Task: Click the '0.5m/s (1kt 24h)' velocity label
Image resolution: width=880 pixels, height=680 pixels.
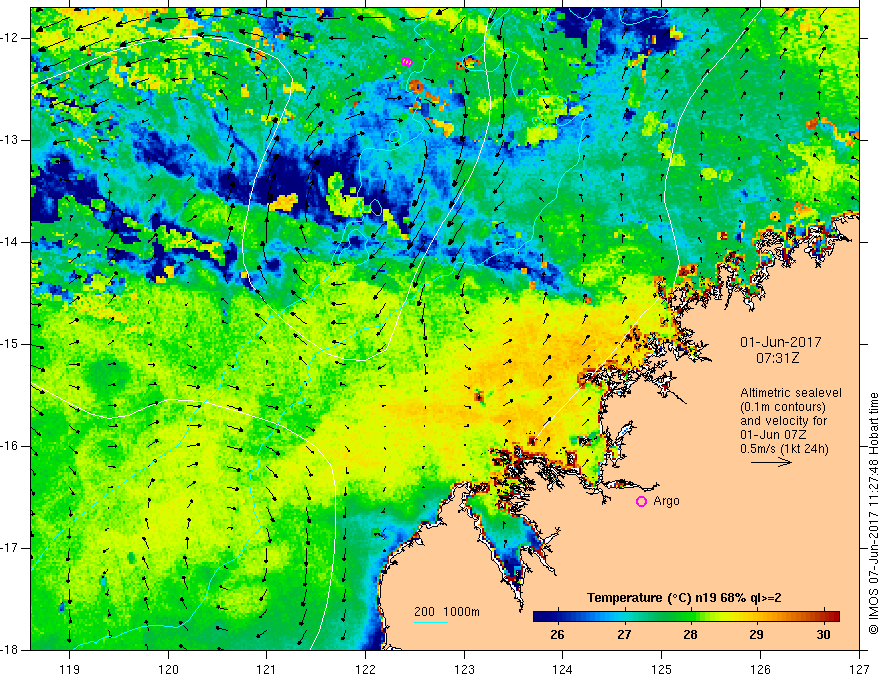Action: (784, 448)
